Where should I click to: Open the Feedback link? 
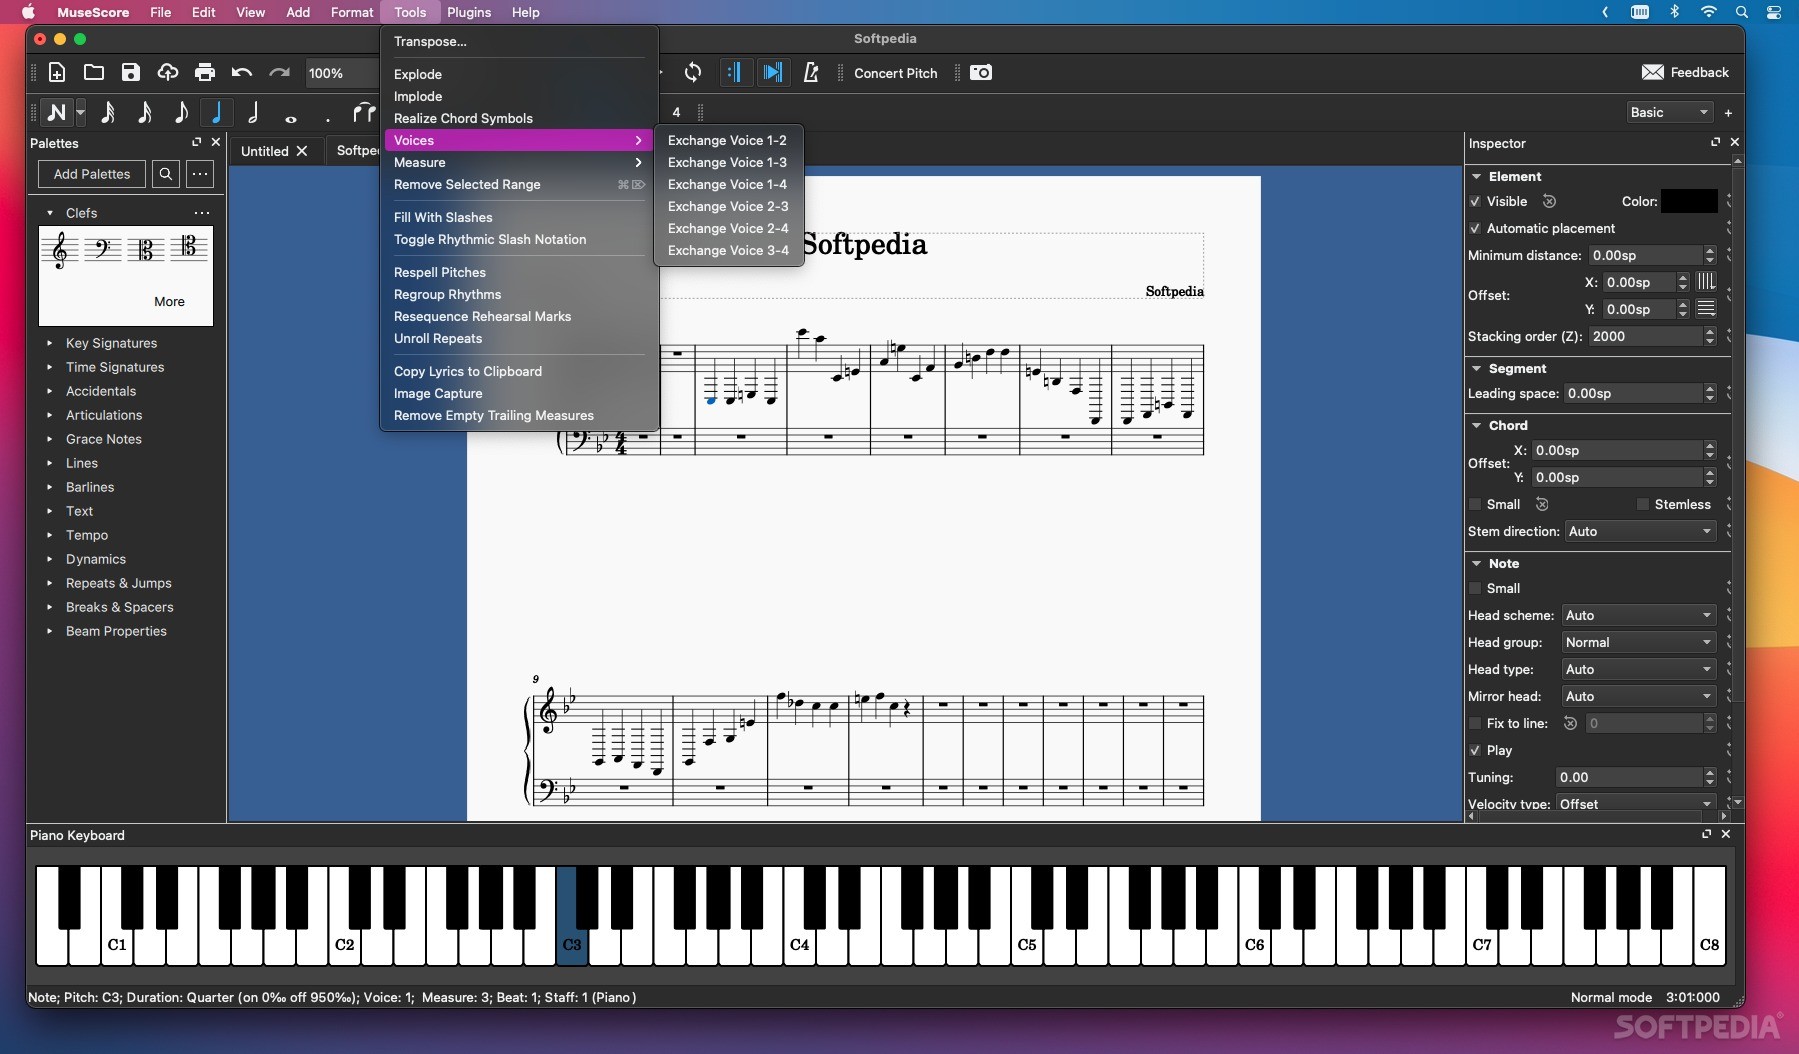pyautogui.click(x=1685, y=72)
